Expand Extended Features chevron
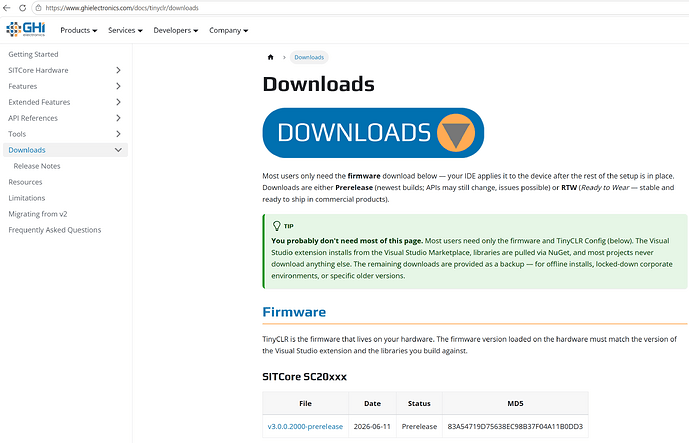 [x=118, y=102]
